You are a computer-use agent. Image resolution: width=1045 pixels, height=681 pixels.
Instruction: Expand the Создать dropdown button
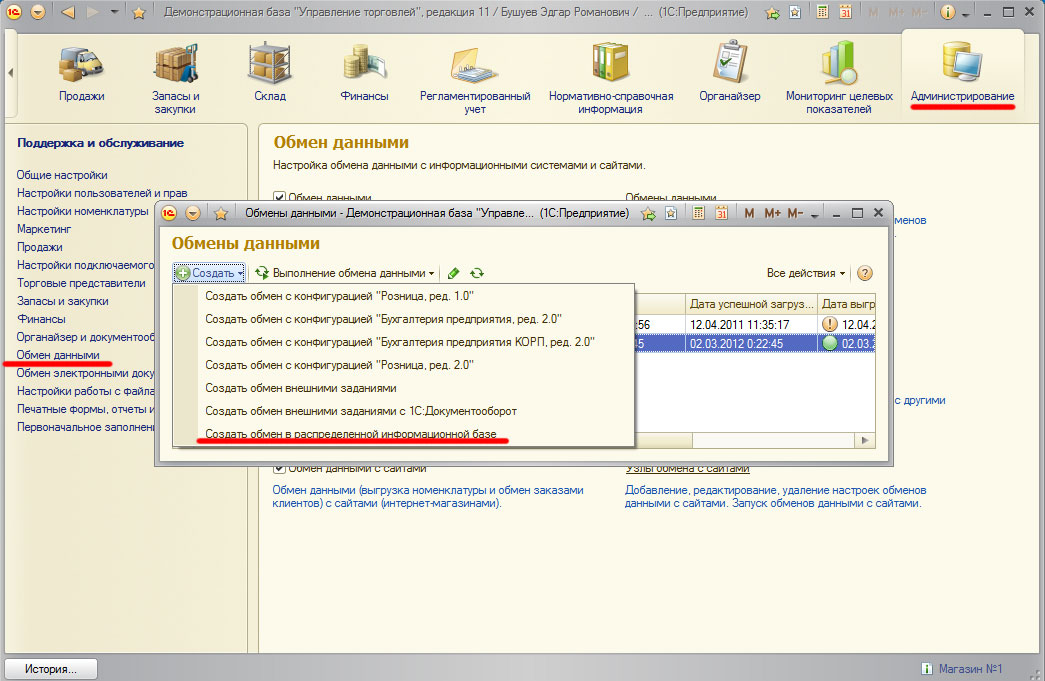coord(209,273)
